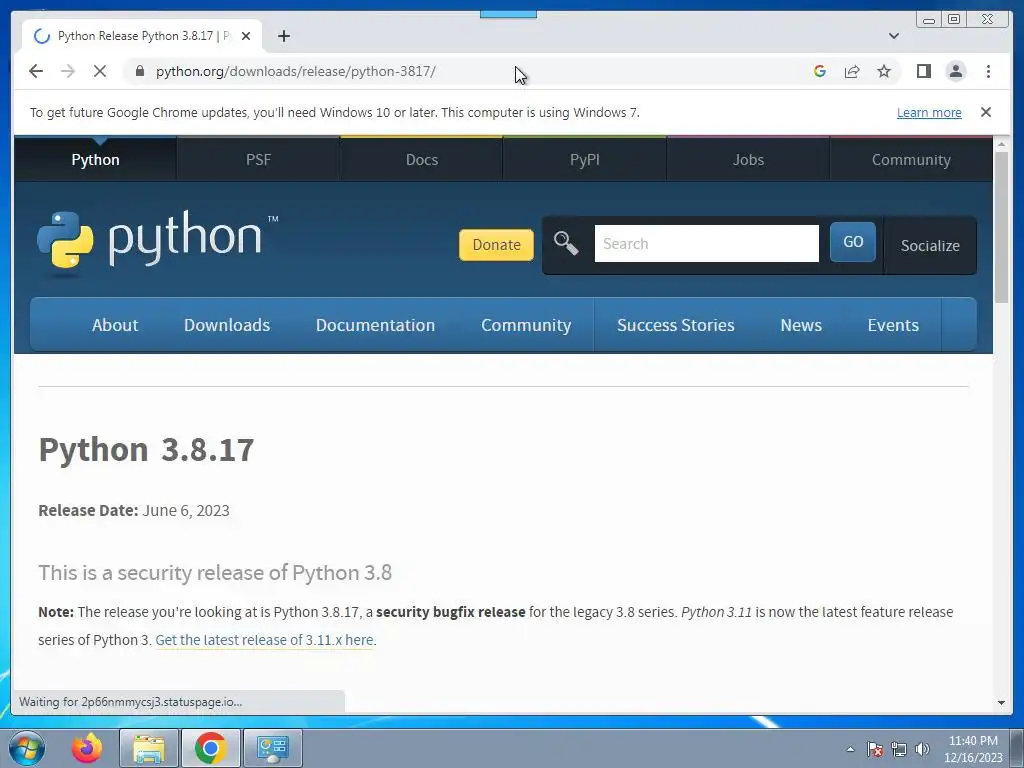This screenshot has height=768, width=1024.
Task: Open a new tab with the plus button
Action: pos(283,36)
